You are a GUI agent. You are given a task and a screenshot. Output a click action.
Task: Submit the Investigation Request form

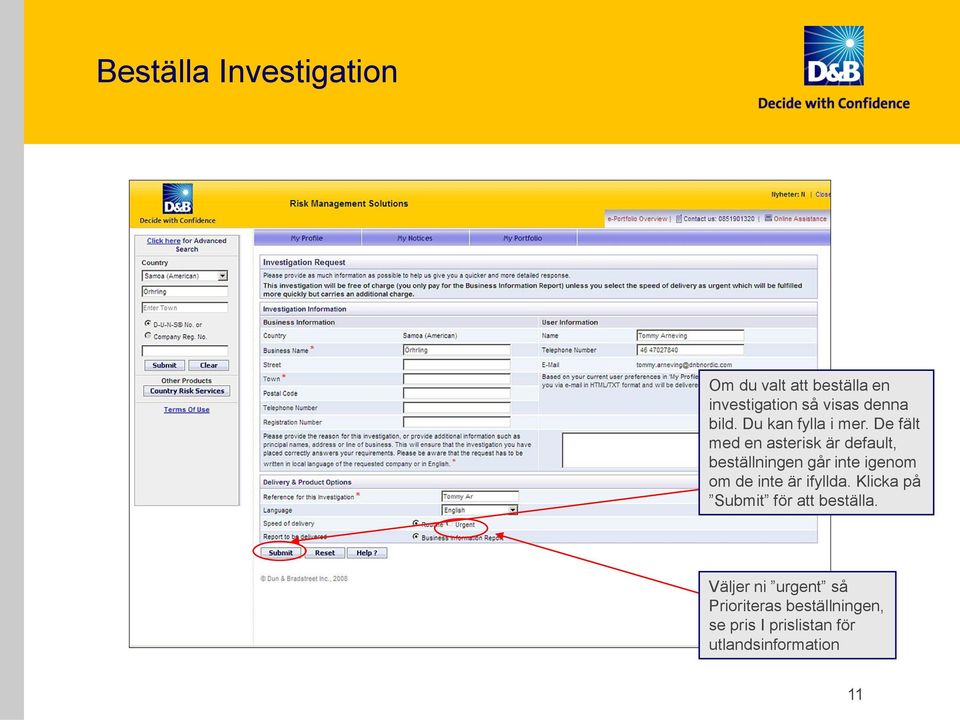tap(280, 553)
